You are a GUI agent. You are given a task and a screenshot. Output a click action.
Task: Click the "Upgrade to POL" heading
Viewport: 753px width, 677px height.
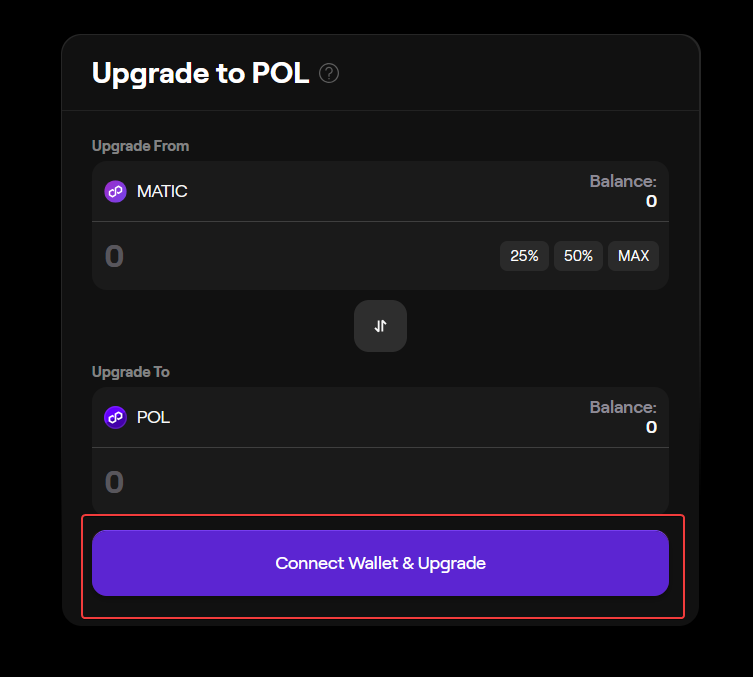pos(200,73)
